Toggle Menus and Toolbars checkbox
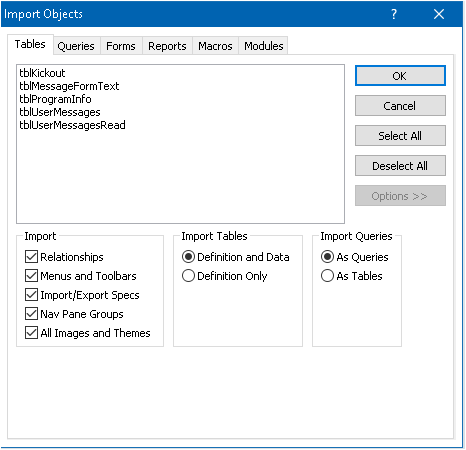 click(31, 276)
